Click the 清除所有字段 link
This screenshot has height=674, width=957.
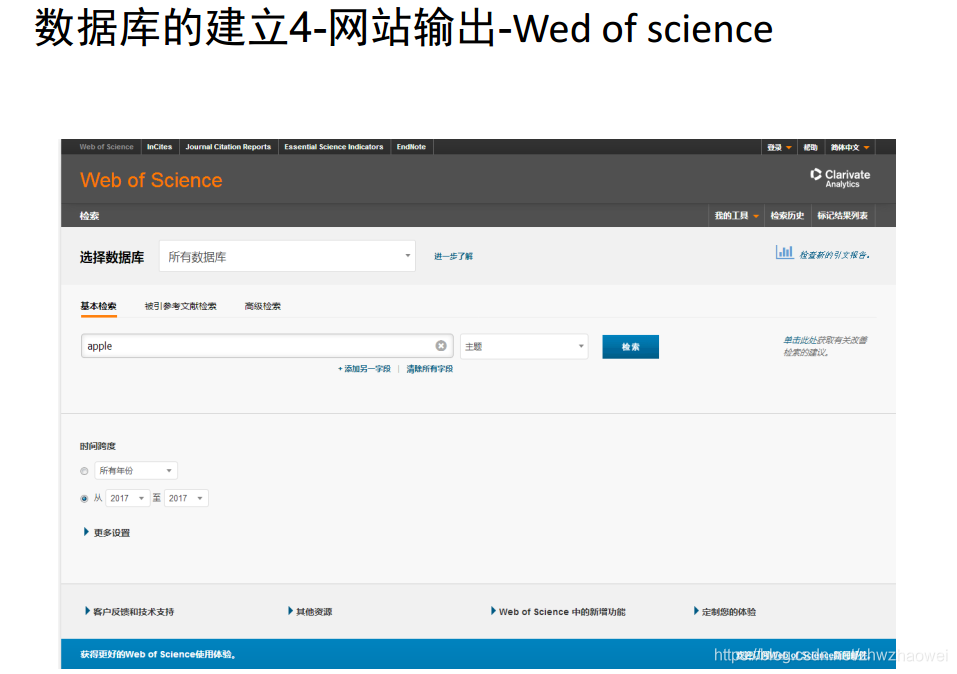pos(430,369)
